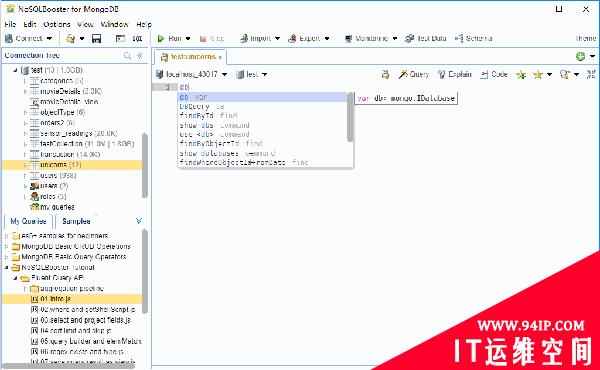The width and height of the screenshot is (600, 370).
Task: Open the File menu
Action: tap(10, 24)
